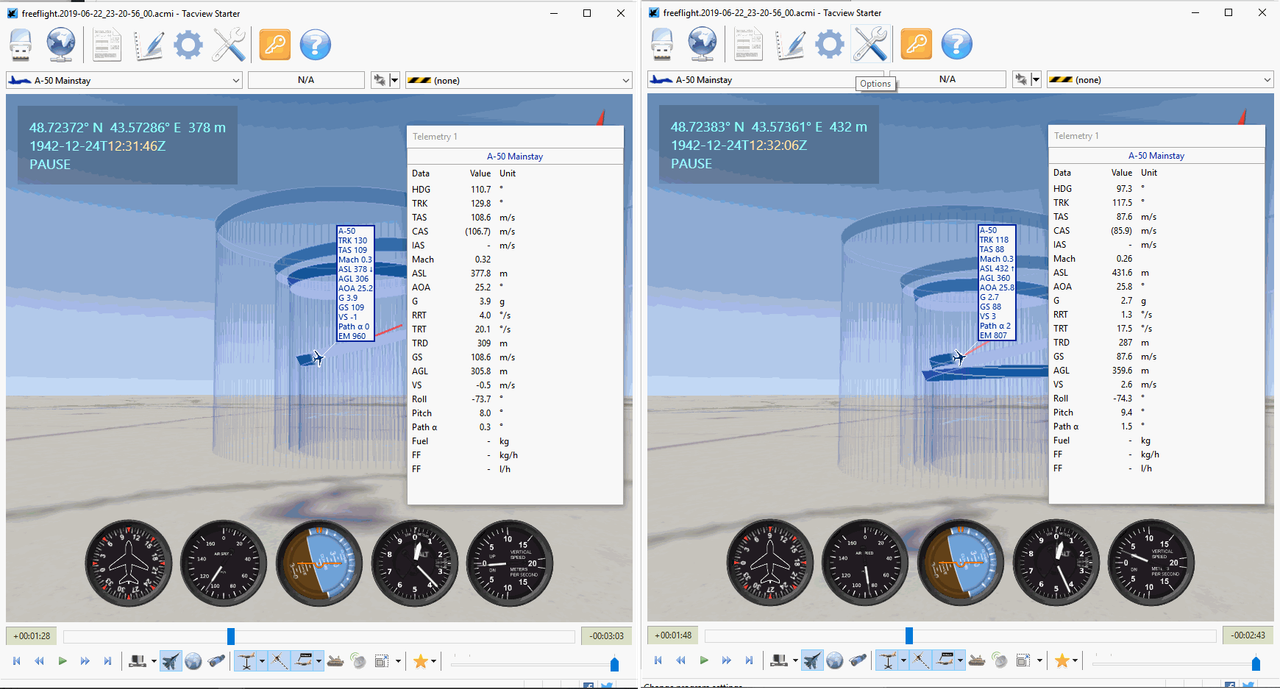Click the timeline position slider in right window

point(909,636)
